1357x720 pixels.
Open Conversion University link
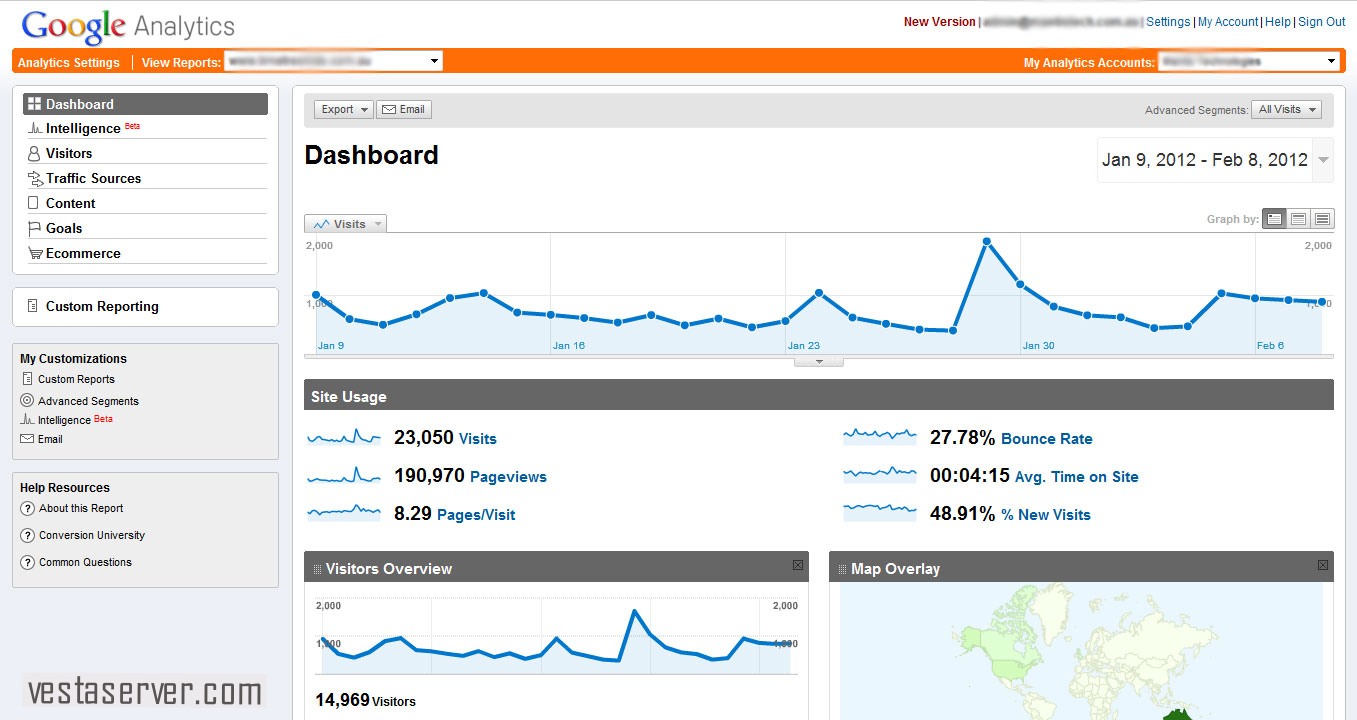pos(92,535)
